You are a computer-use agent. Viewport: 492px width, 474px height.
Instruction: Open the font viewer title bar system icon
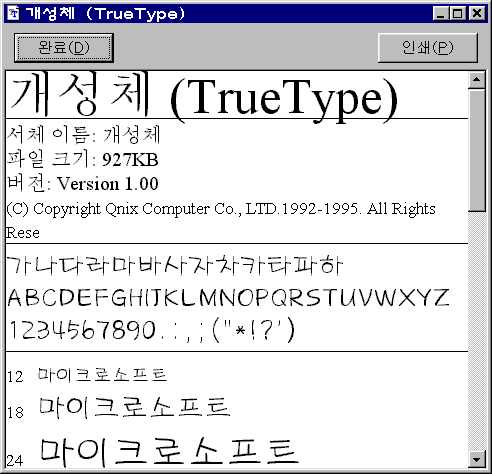point(14,14)
